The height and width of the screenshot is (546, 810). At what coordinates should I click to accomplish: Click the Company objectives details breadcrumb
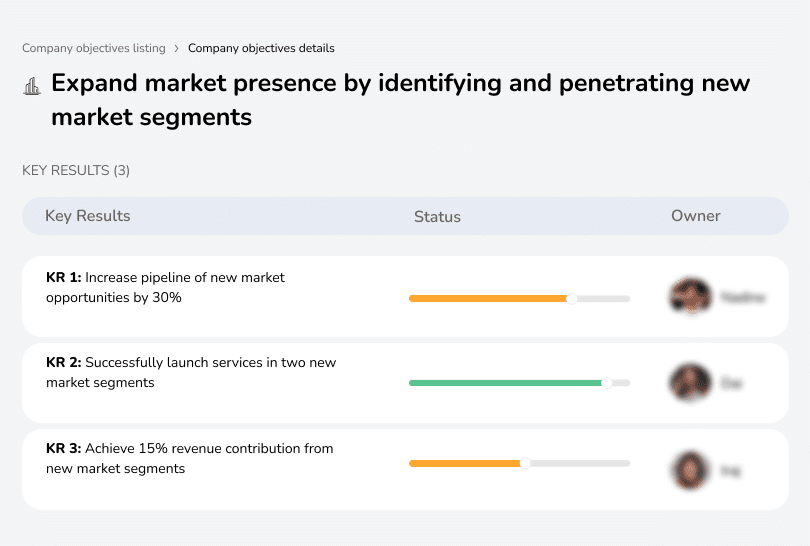[x=261, y=48]
